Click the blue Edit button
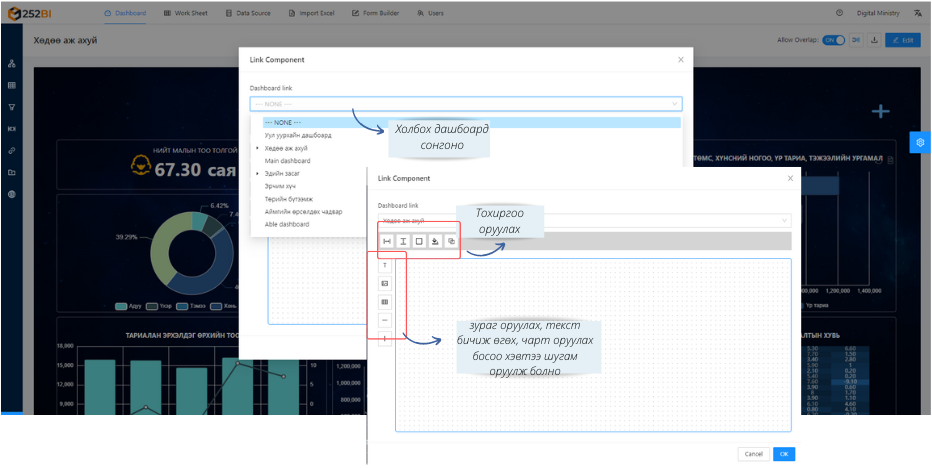This screenshot has width=932, height=468. [x=903, y=40]
